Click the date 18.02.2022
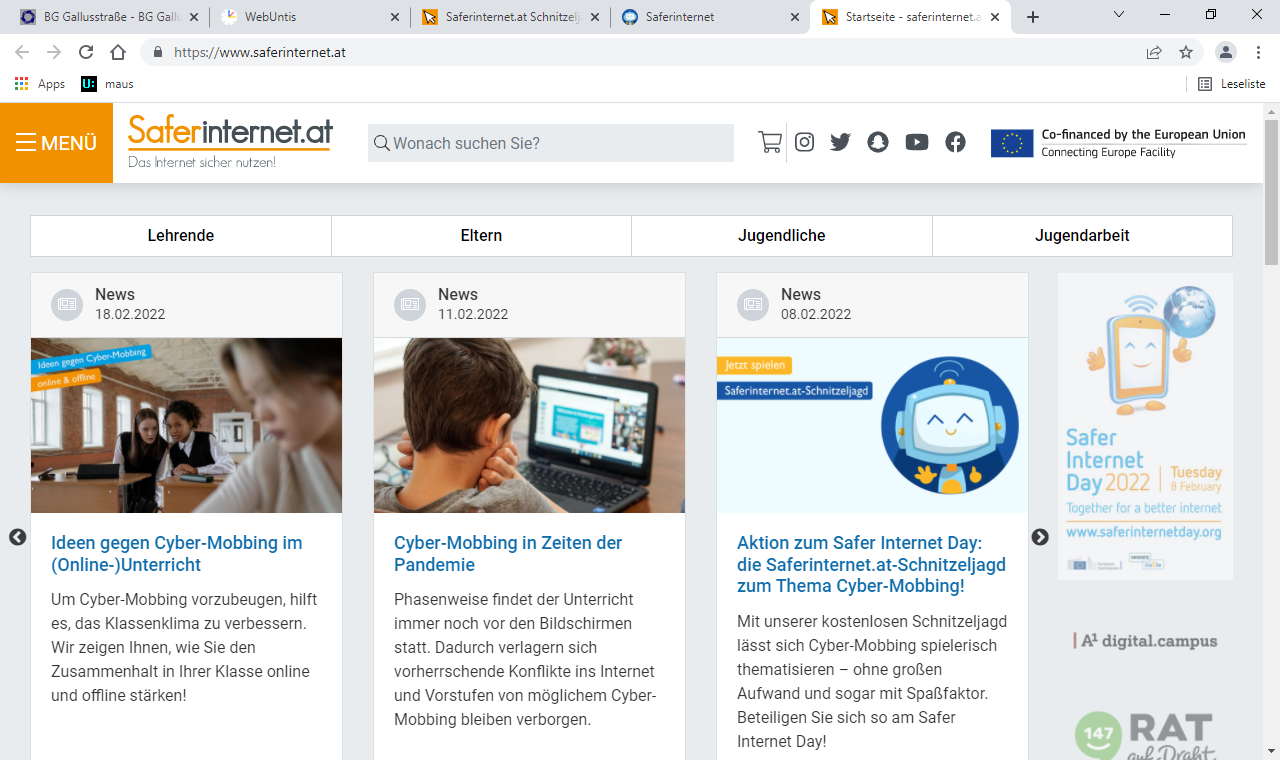 pos(130,314)
